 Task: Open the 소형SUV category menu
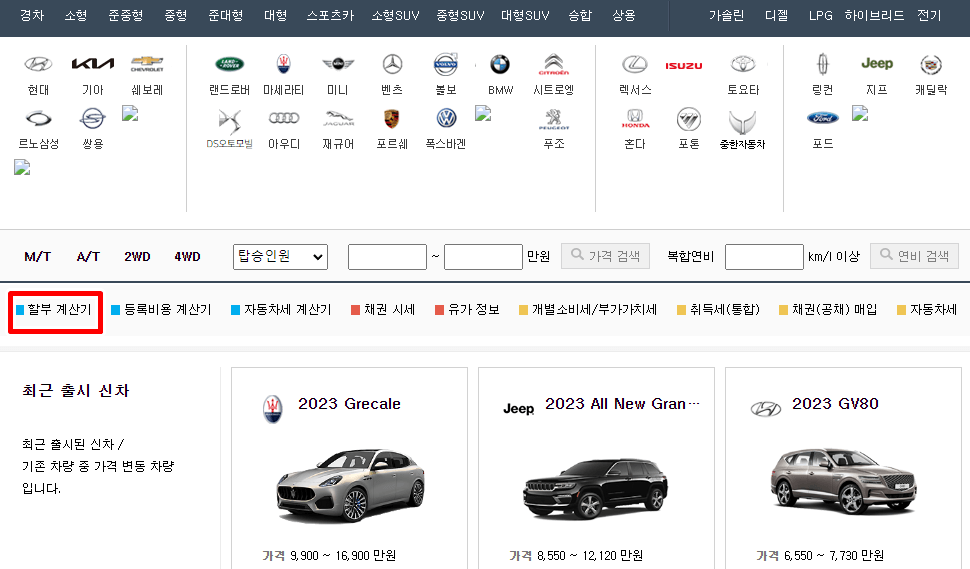[x=395, y=15]
